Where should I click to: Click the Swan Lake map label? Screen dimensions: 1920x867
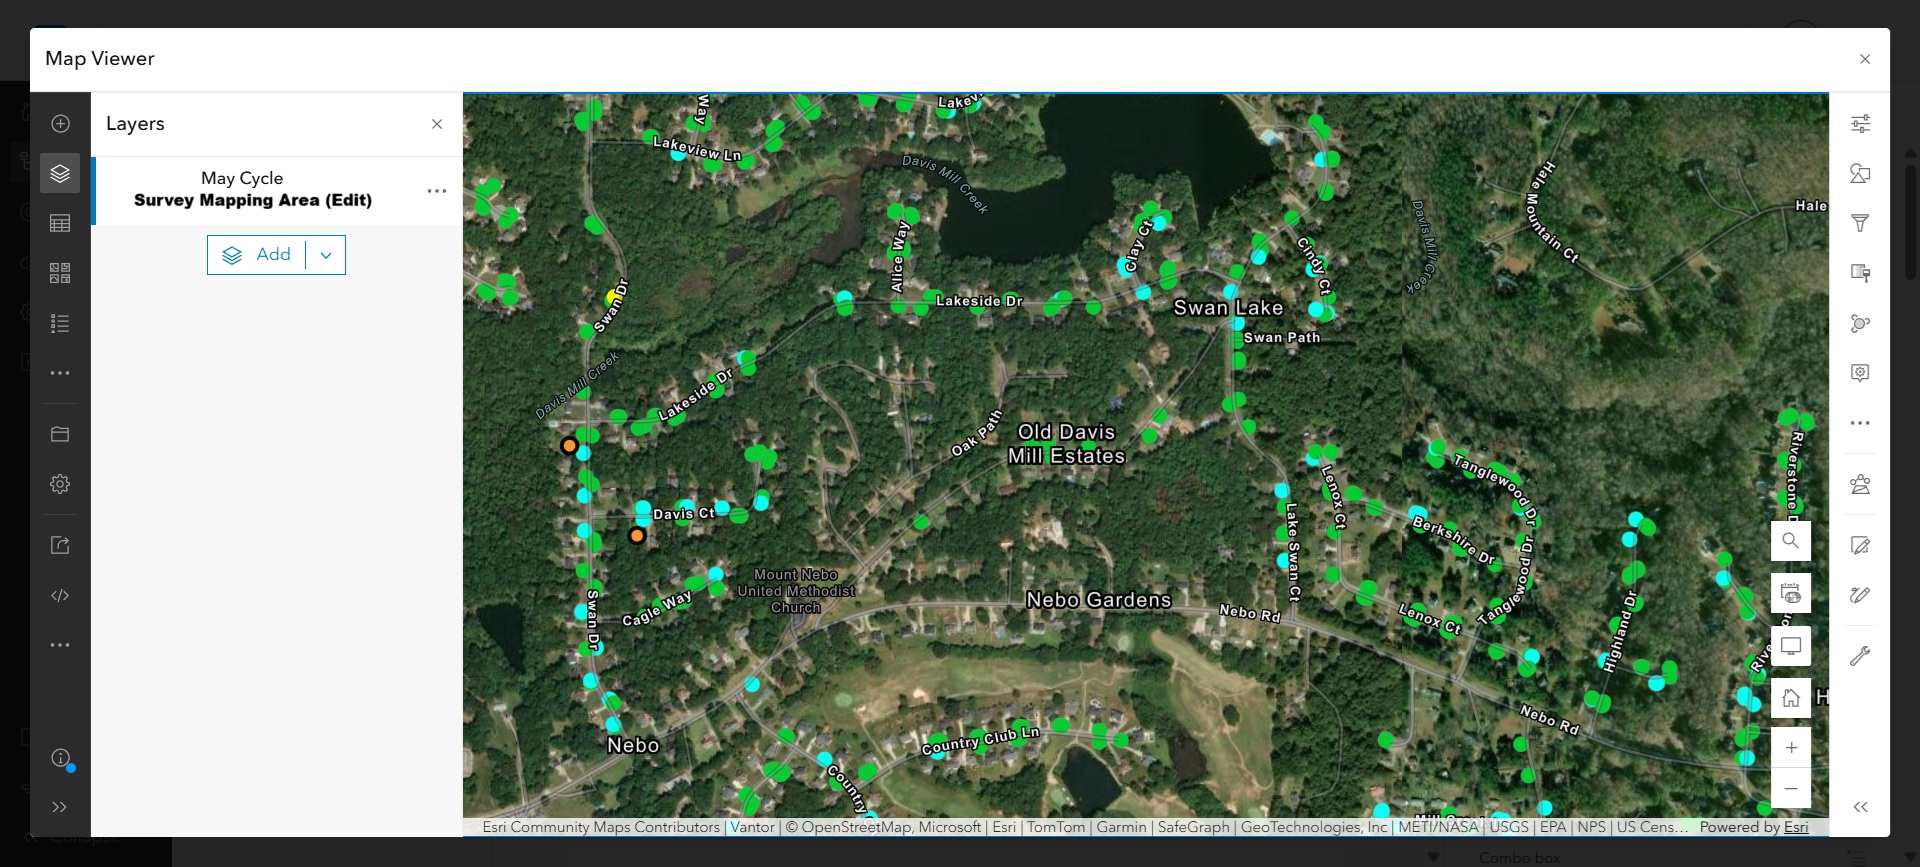(x=1228, y=308)
